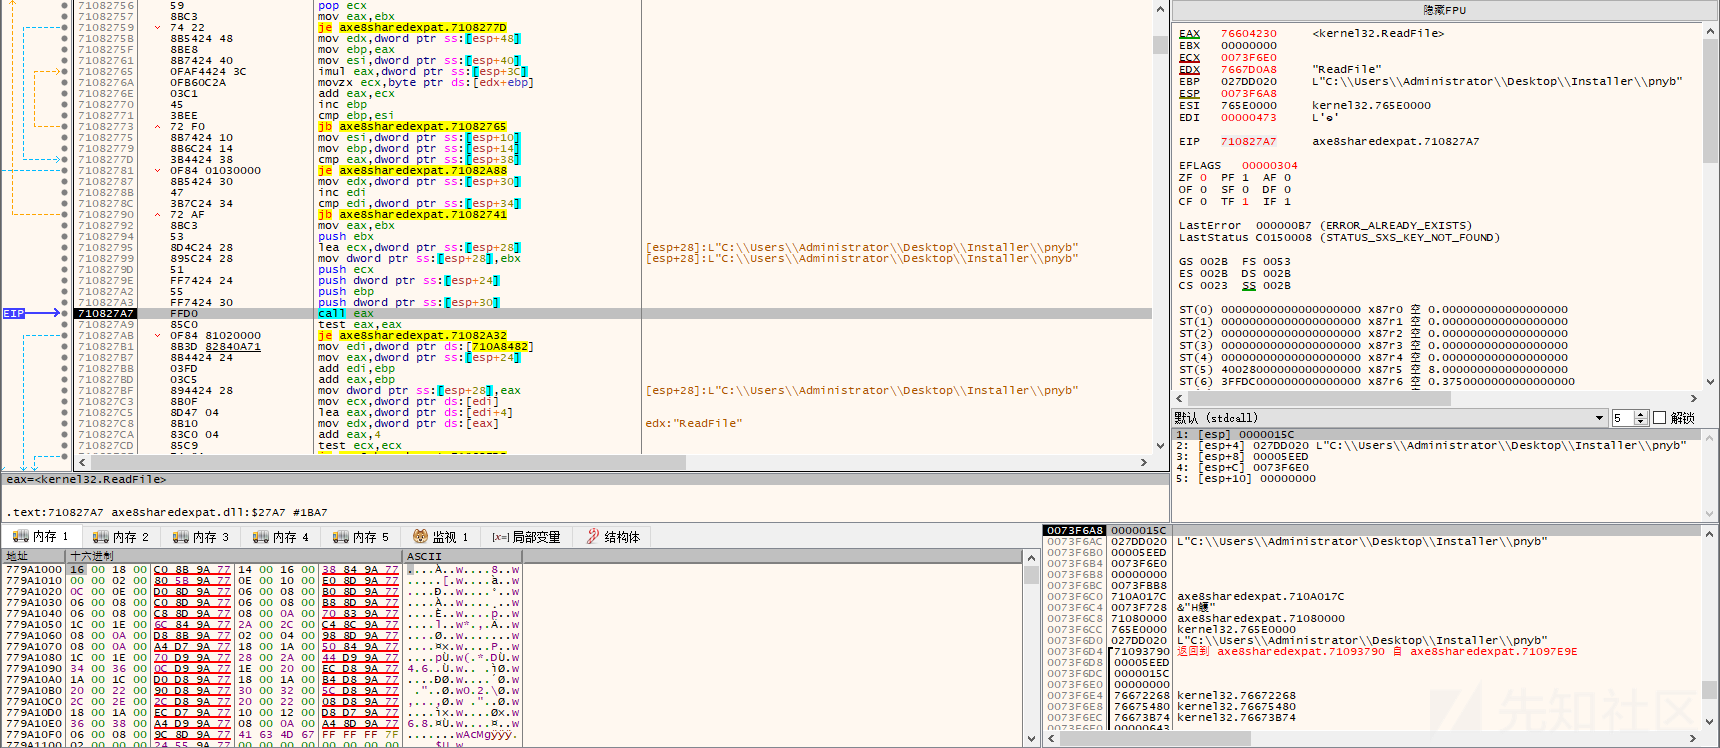Viewport: 1720px width, 748px height.
Task: Toggle breakpoint dot at address 71082799
Action: 65,258
